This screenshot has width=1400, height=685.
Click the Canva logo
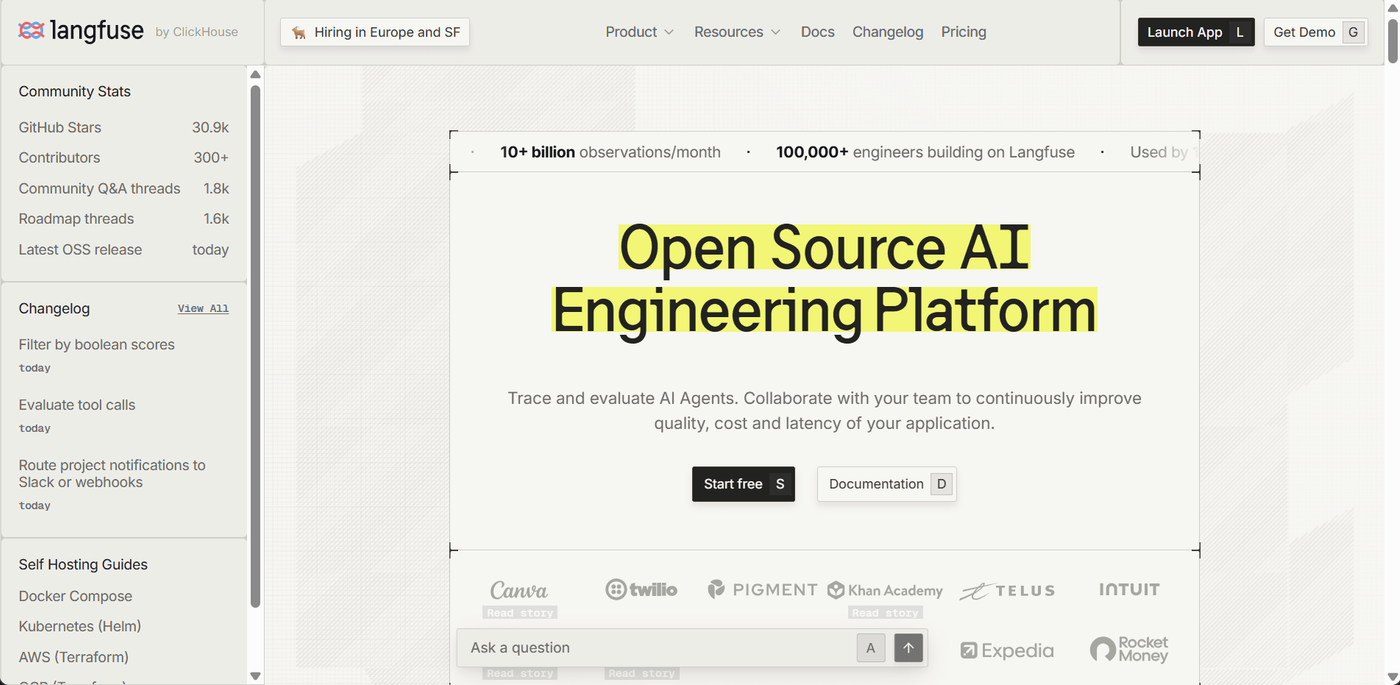pos(519,590)
